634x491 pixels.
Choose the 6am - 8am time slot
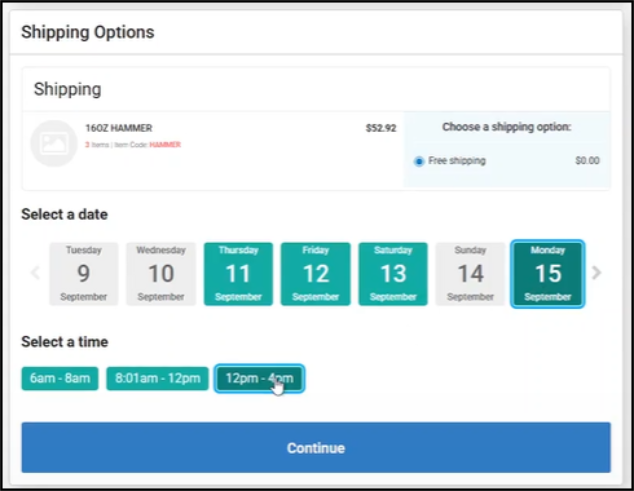point(60,379)
